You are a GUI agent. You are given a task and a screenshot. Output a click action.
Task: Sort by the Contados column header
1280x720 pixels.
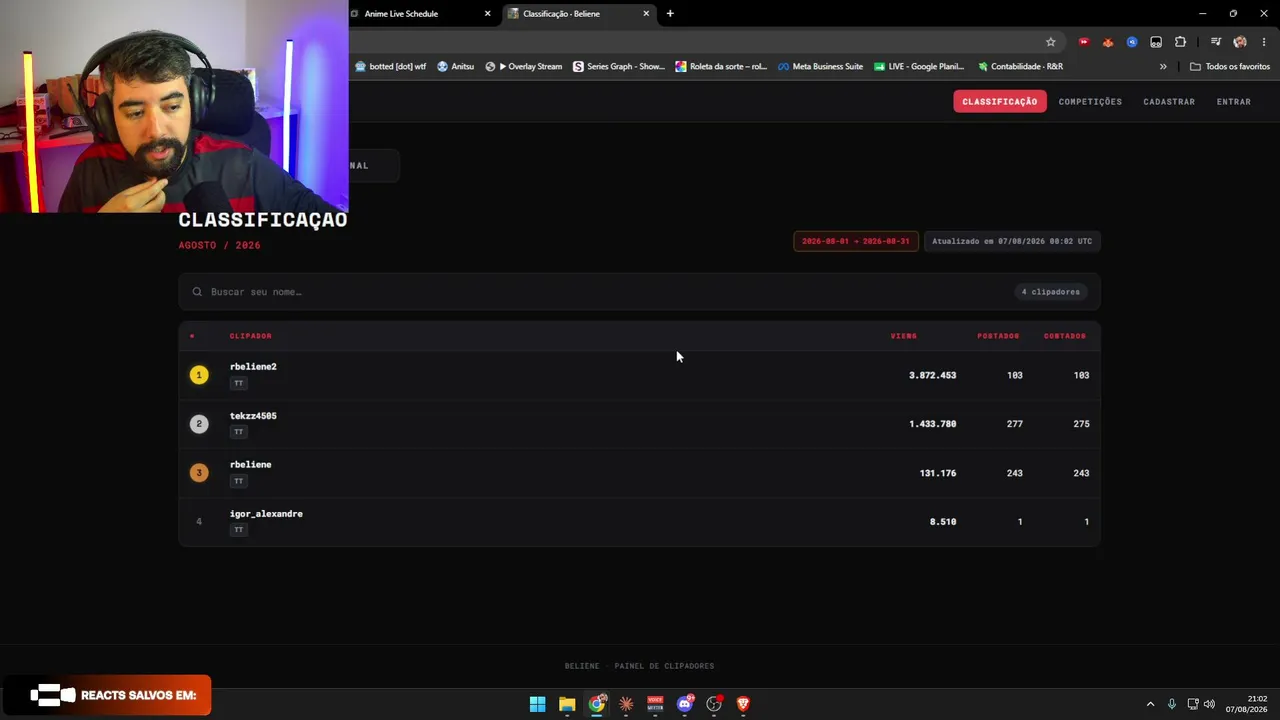[1065, 336]
